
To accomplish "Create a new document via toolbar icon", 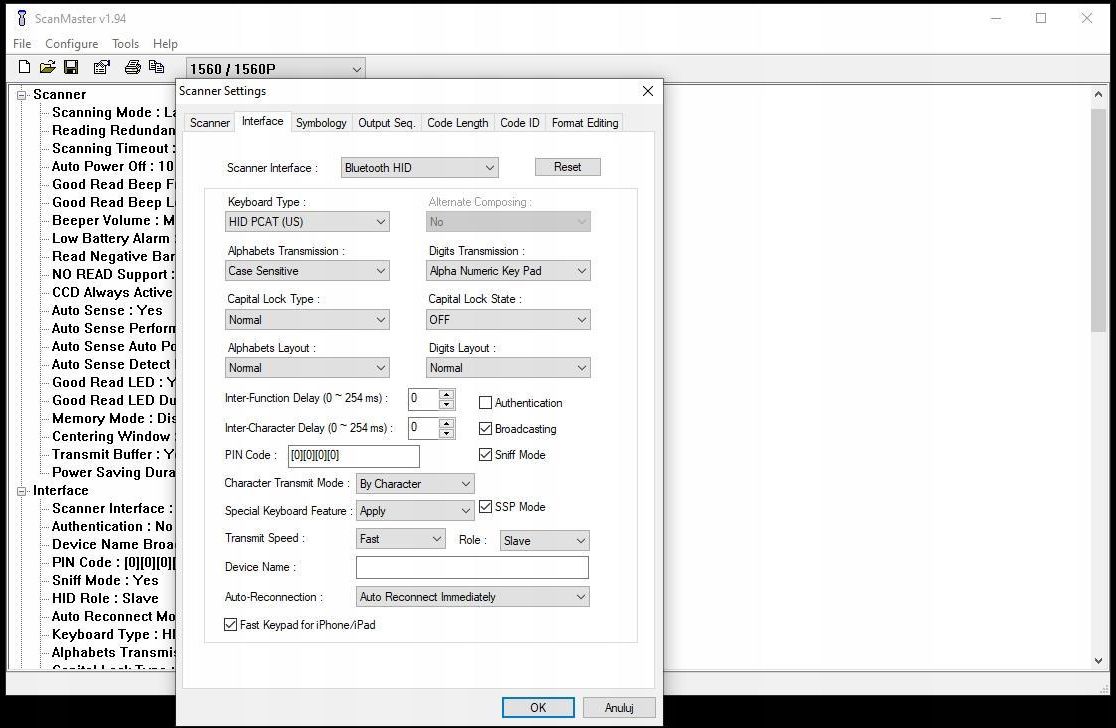I will tap(23, 66).
